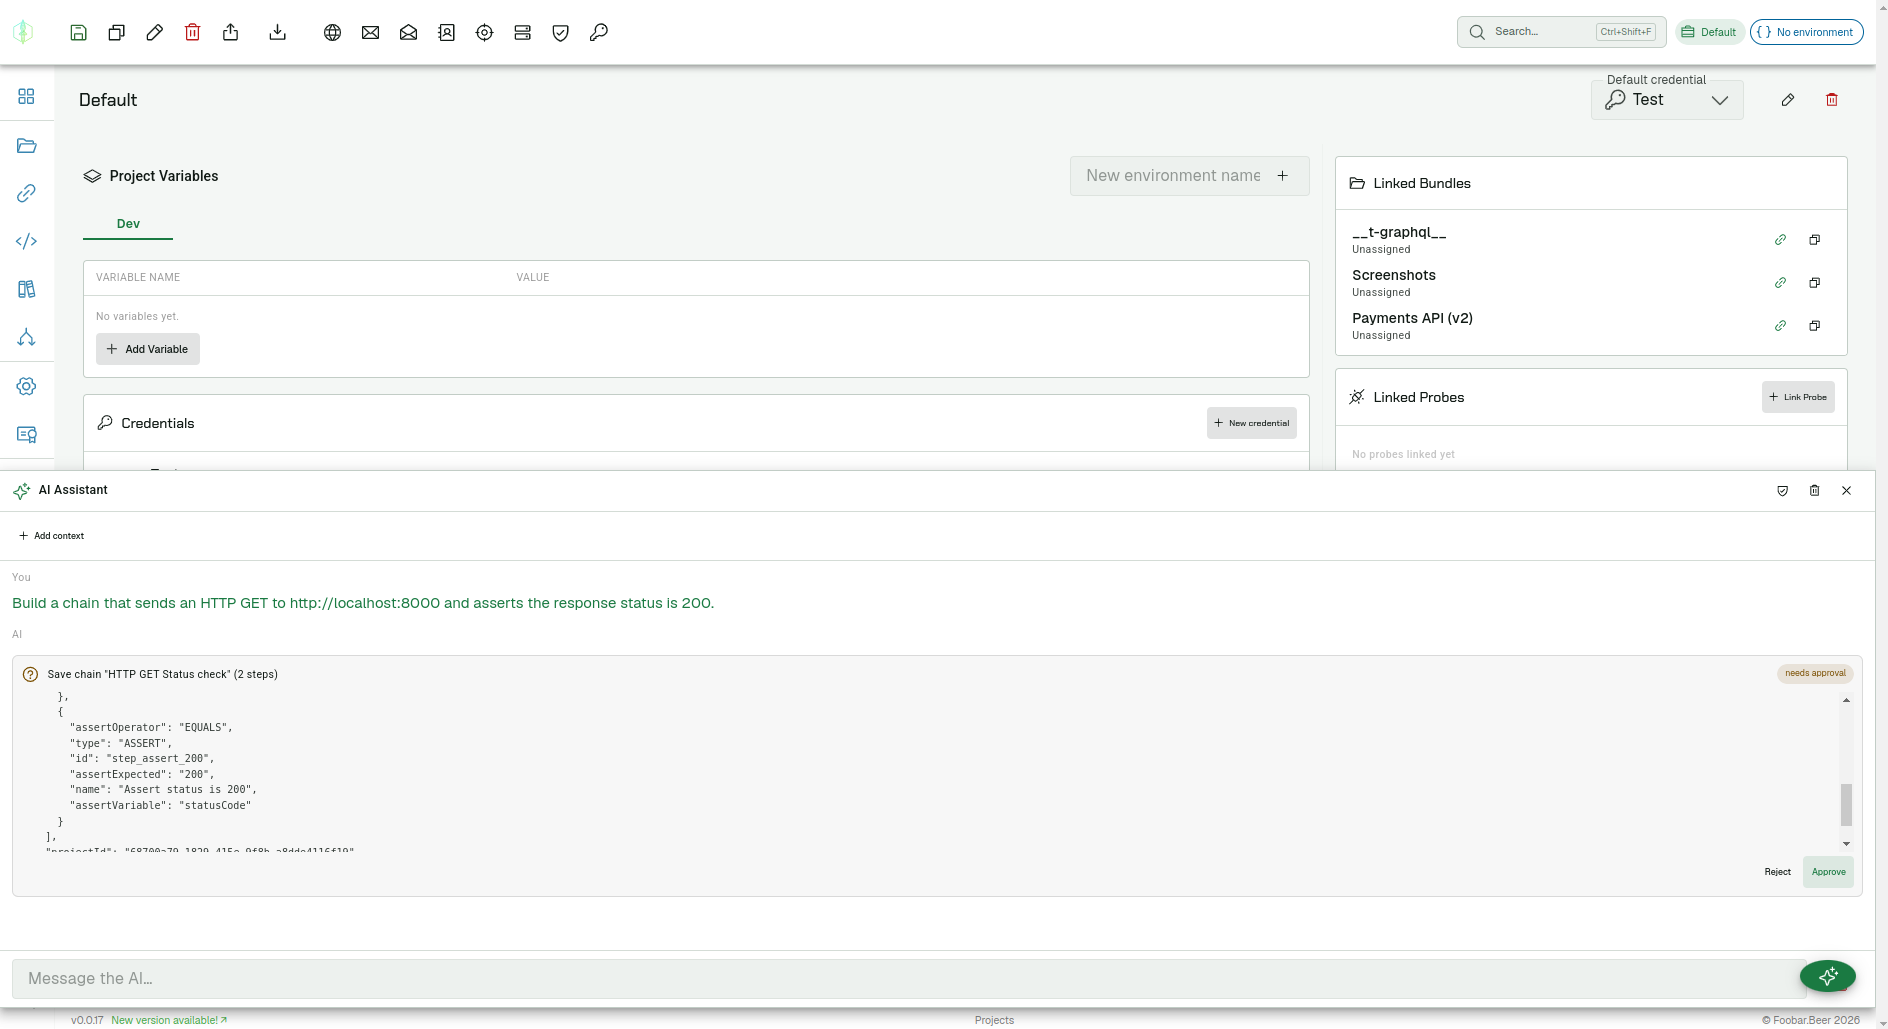Click the open envelope icon in toolbar
The image size is (1888, 1029).
(409, 32)
